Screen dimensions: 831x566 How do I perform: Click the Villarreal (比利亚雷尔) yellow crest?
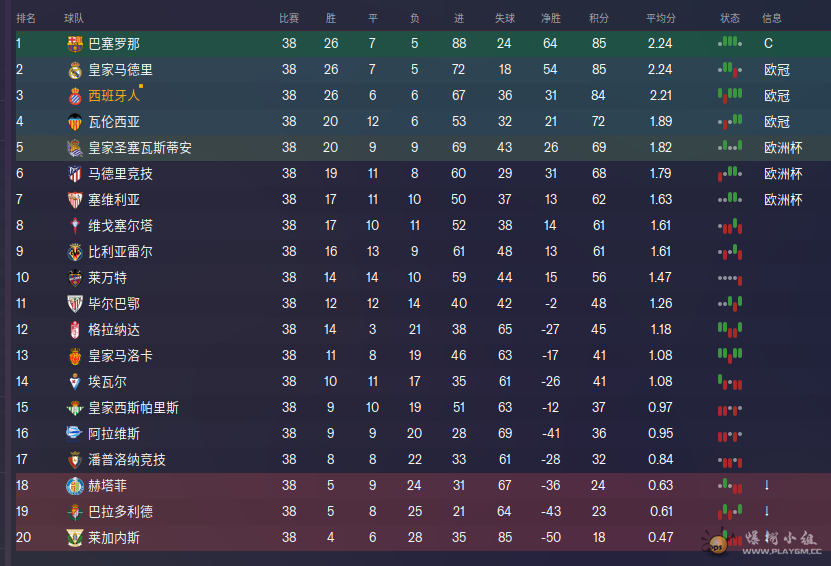(x=74, y=252)
